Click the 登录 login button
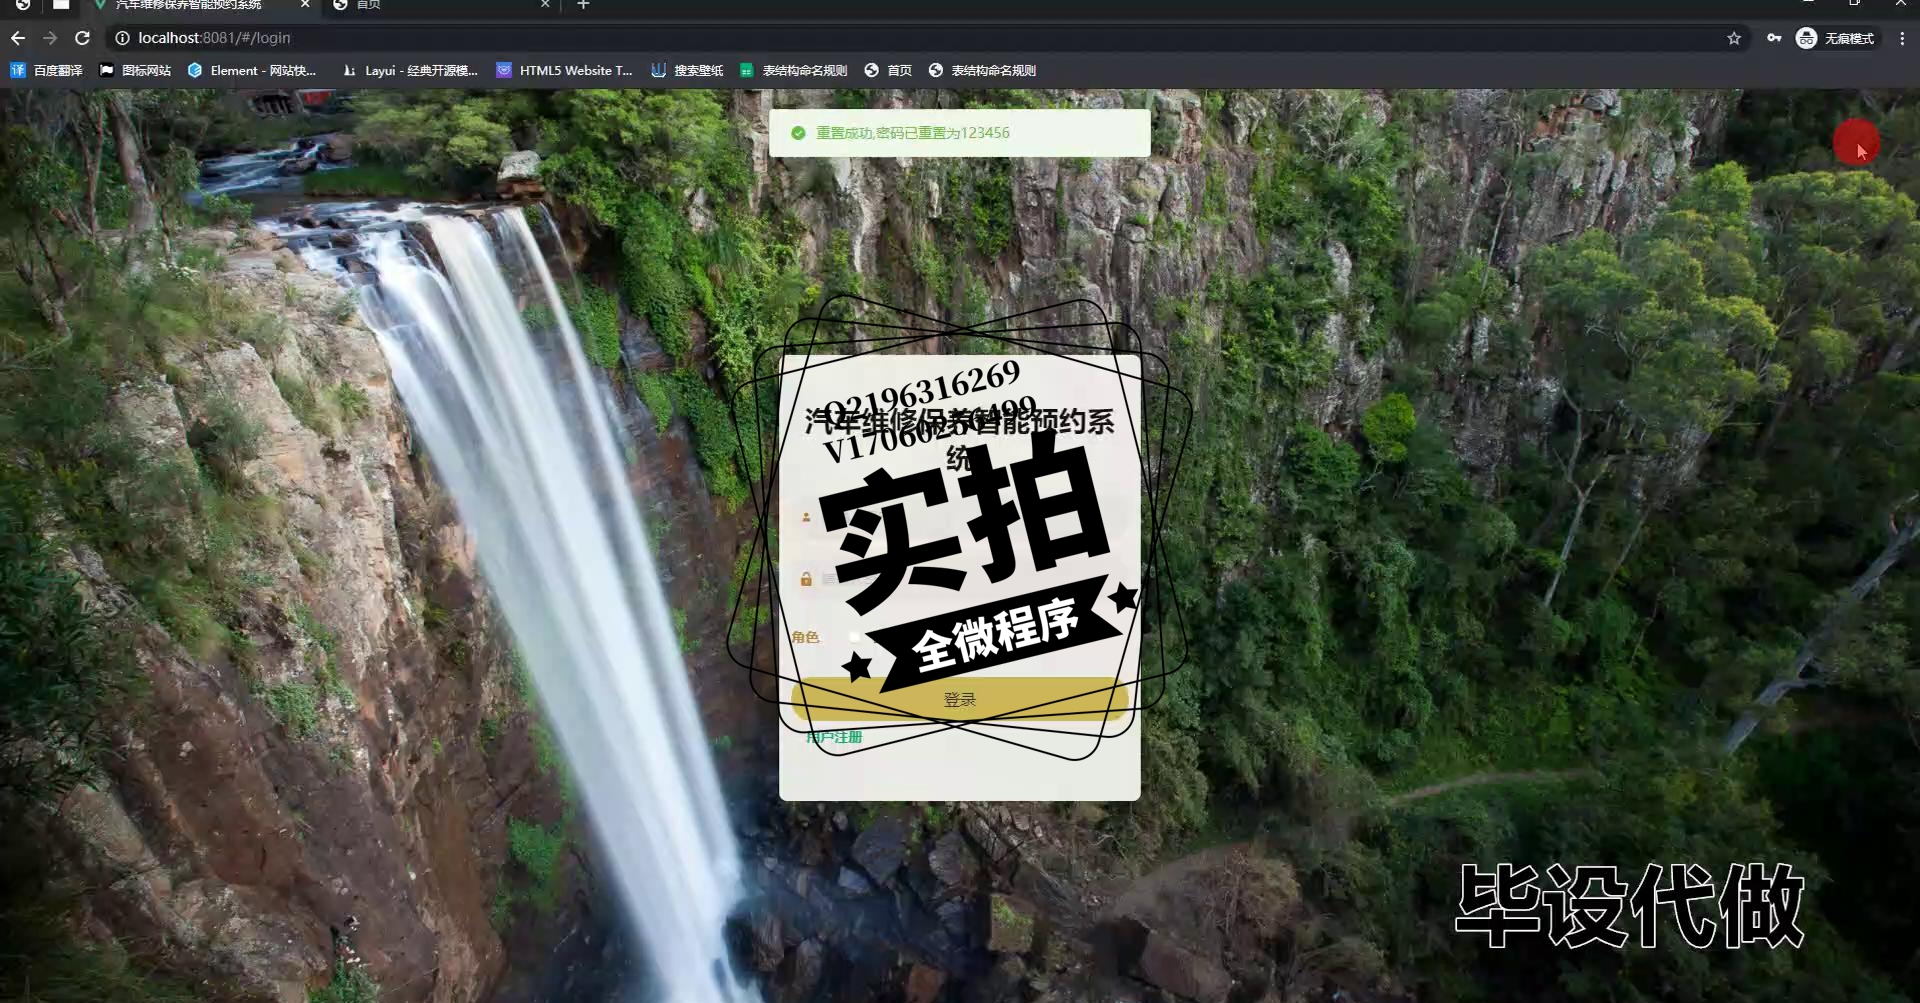 (959, 699)
